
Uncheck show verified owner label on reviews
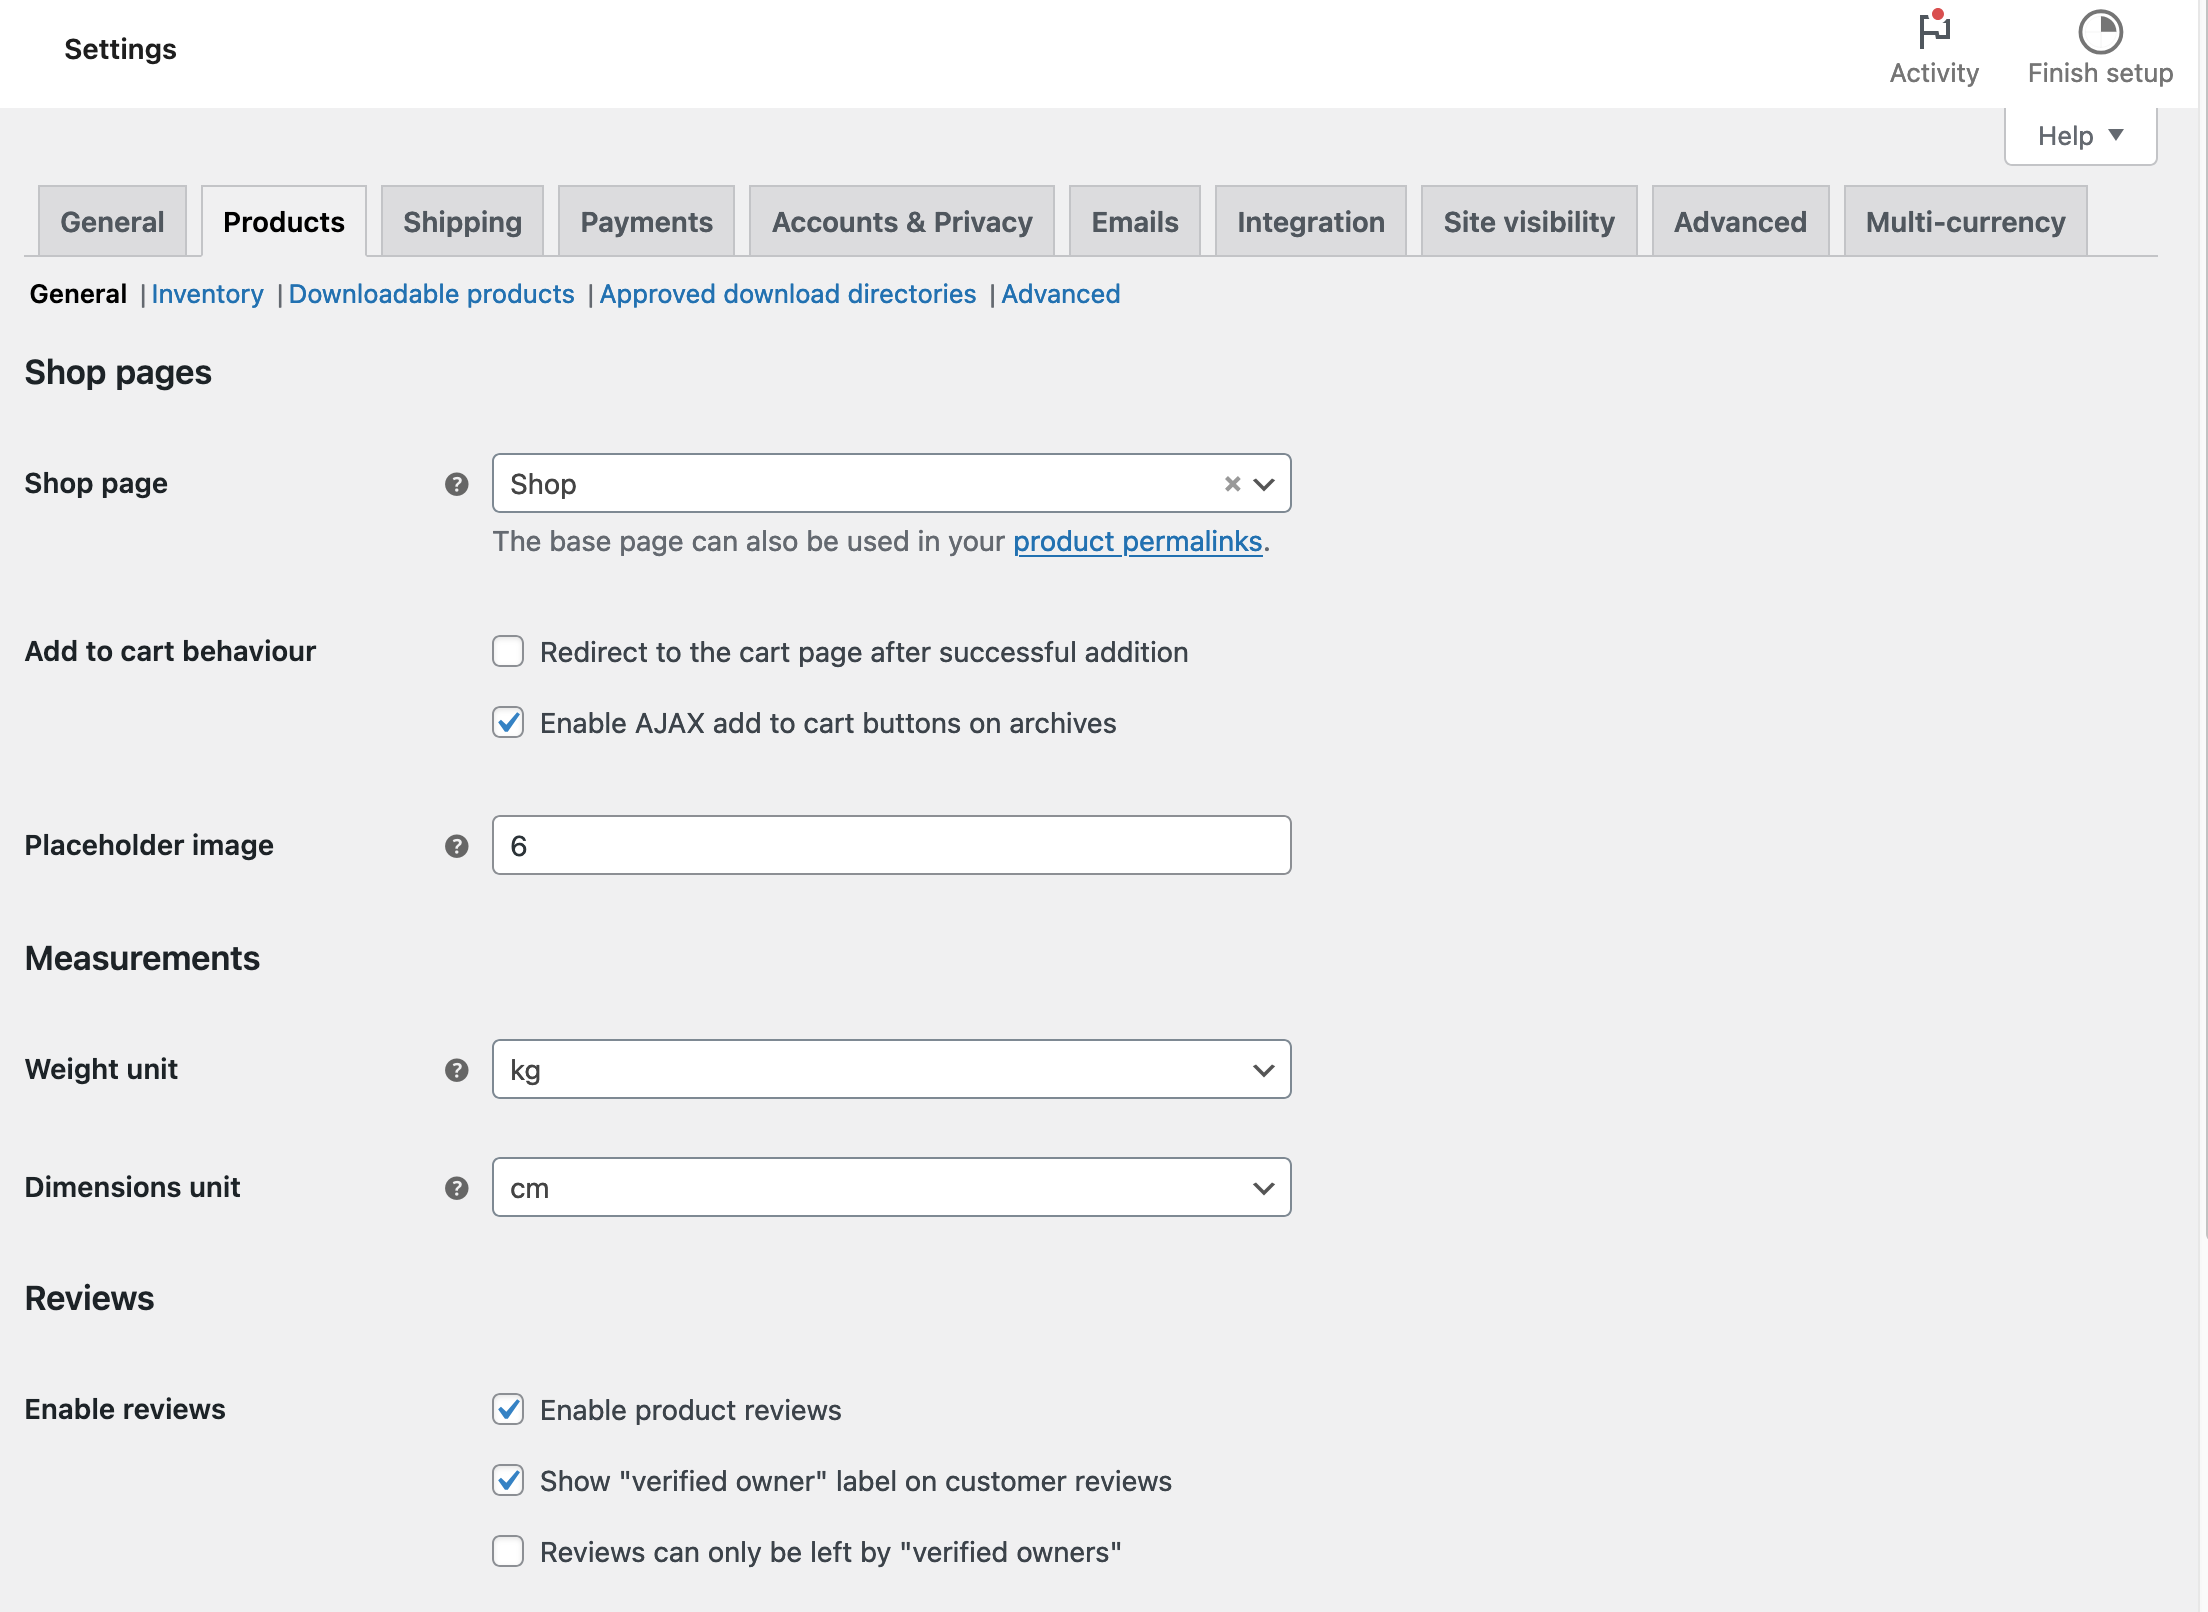pos(508,1481)
